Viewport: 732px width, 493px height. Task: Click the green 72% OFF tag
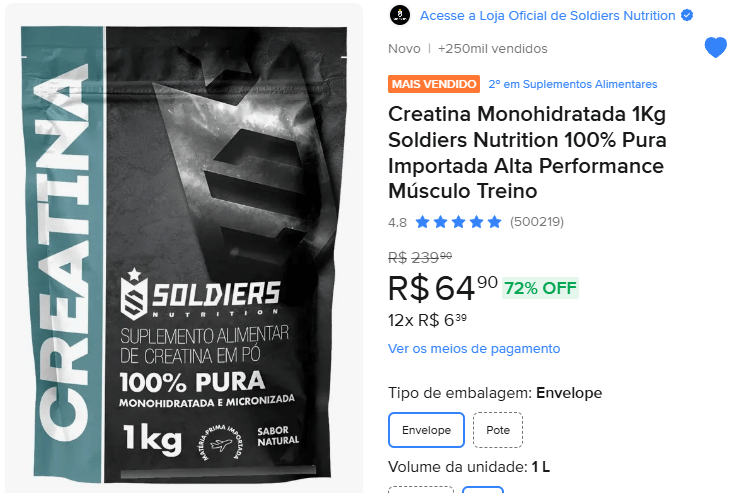541,288
